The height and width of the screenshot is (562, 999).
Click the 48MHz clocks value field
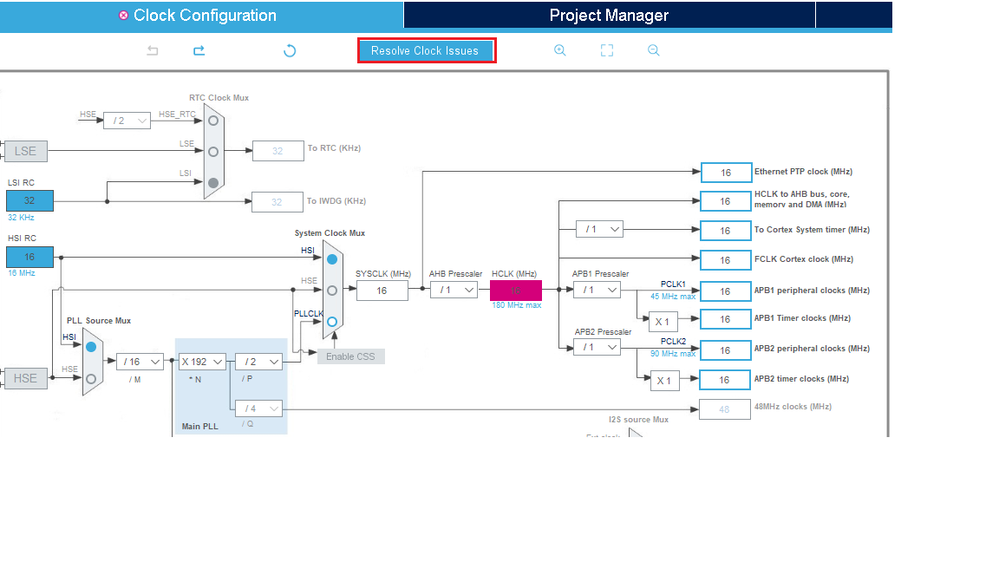(724, 410)
